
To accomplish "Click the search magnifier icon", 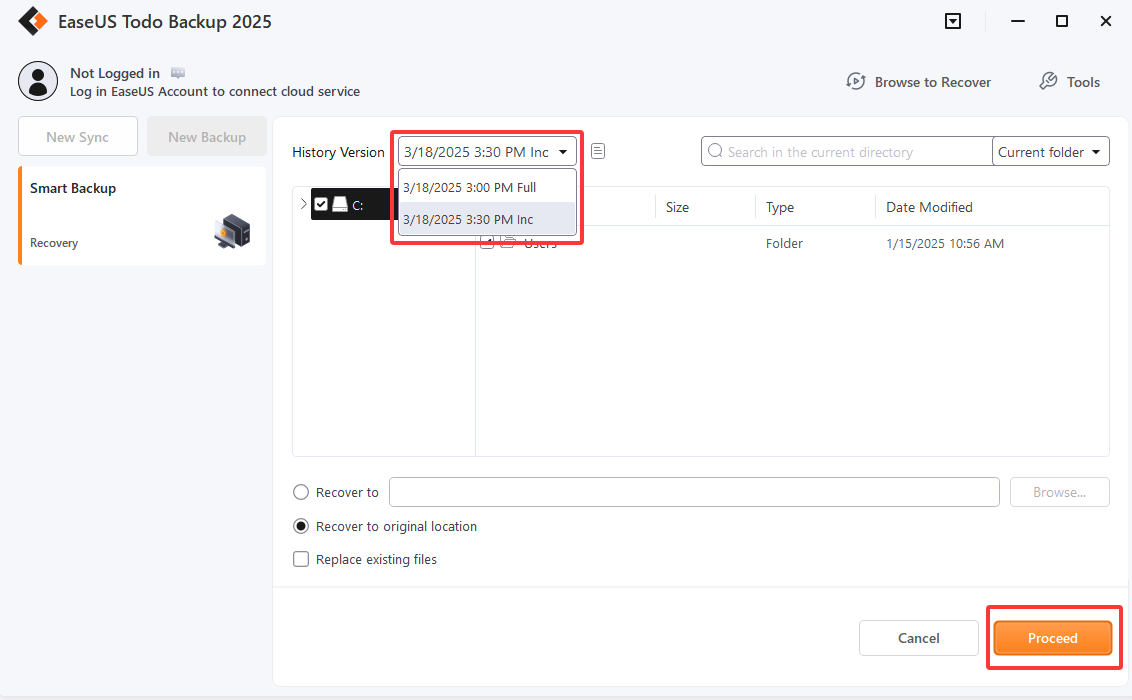I will pos(715,151).
